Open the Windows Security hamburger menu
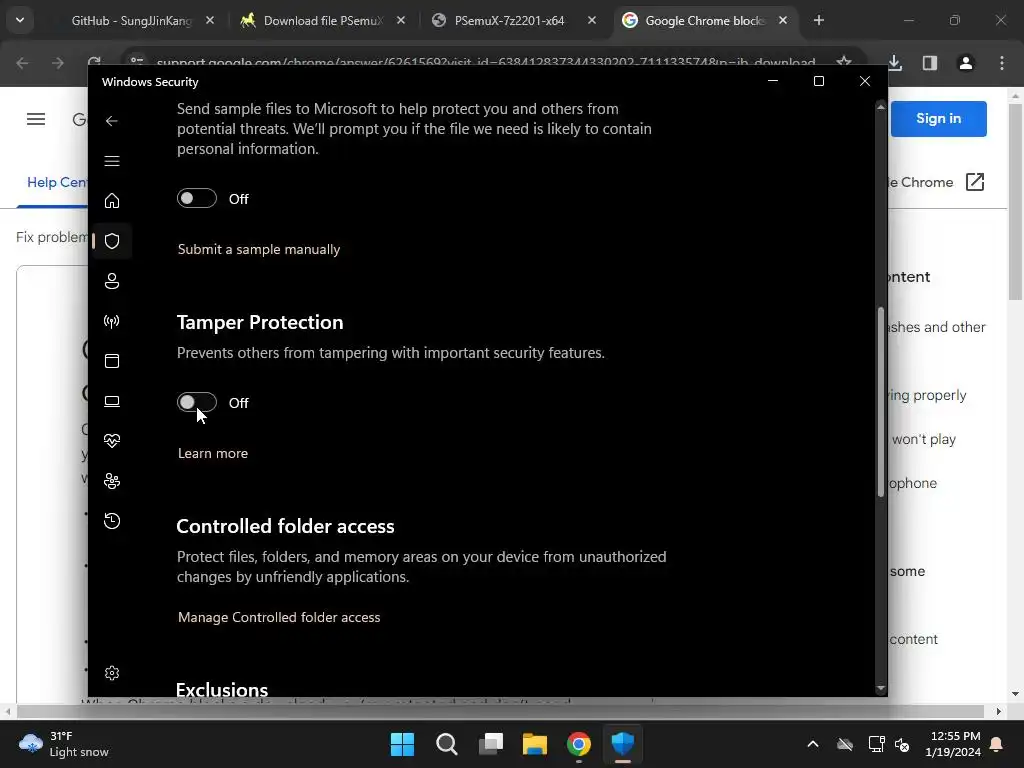This screenshot has width=1024, height=768. (x=112, y=161)
